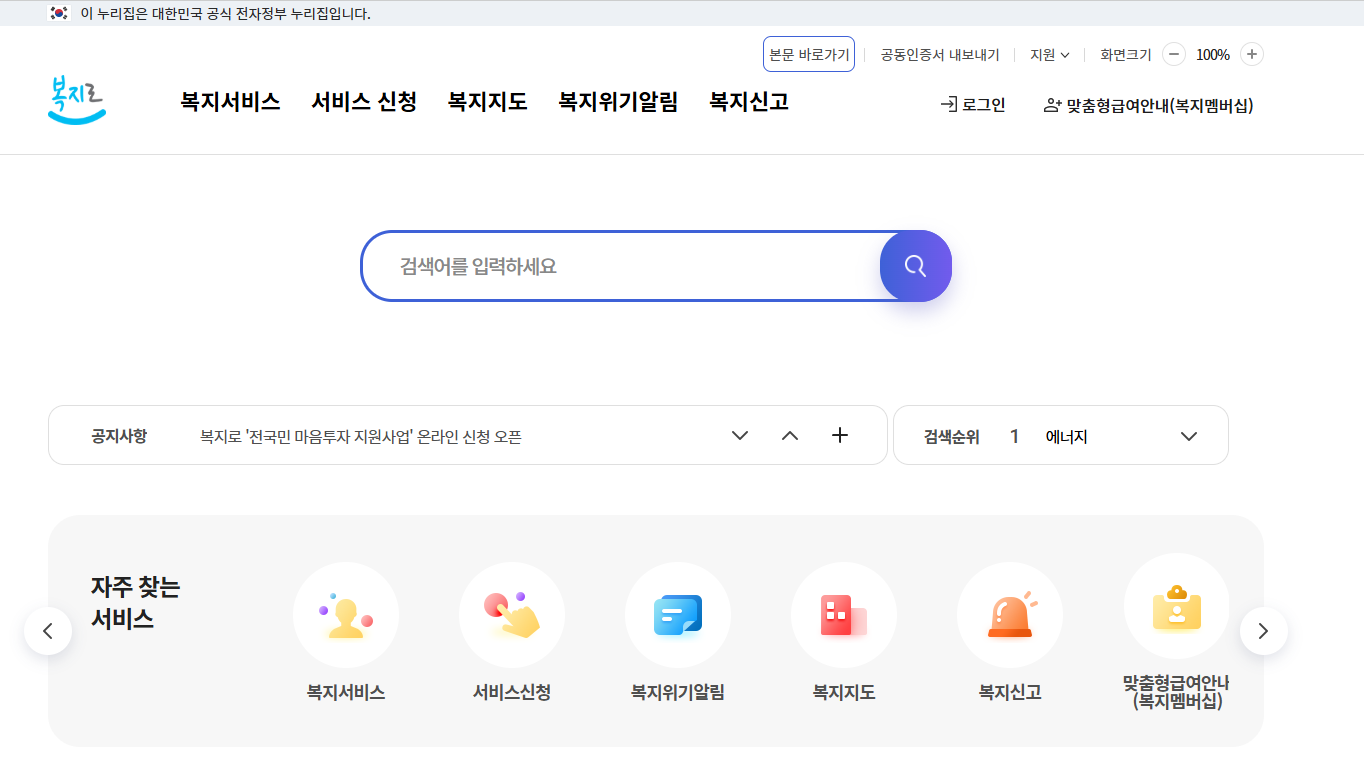The image size is (1364, 766).
Task: Open the 복지신고 main menu
Action: coord(749,101)
